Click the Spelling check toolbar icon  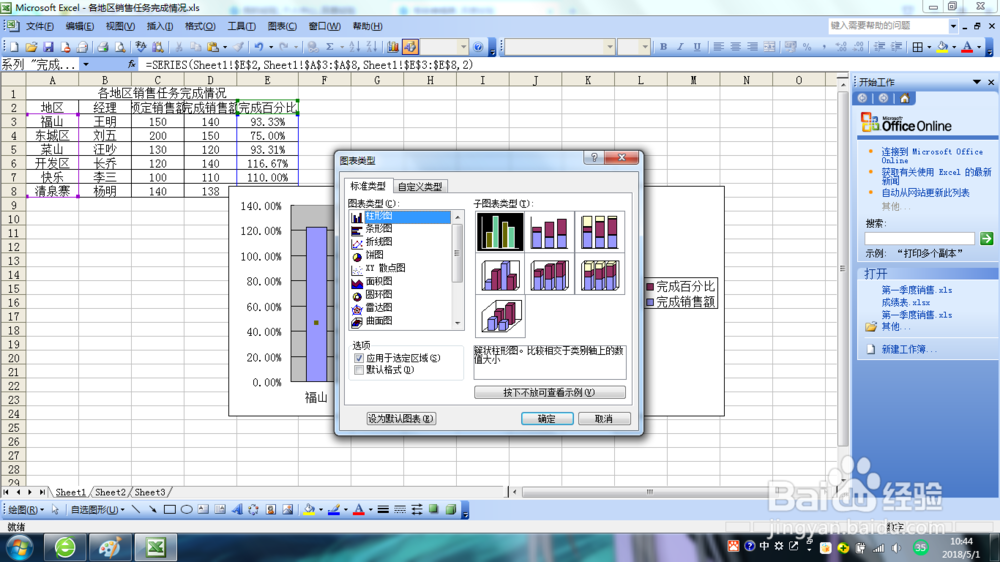click(140, 47)
